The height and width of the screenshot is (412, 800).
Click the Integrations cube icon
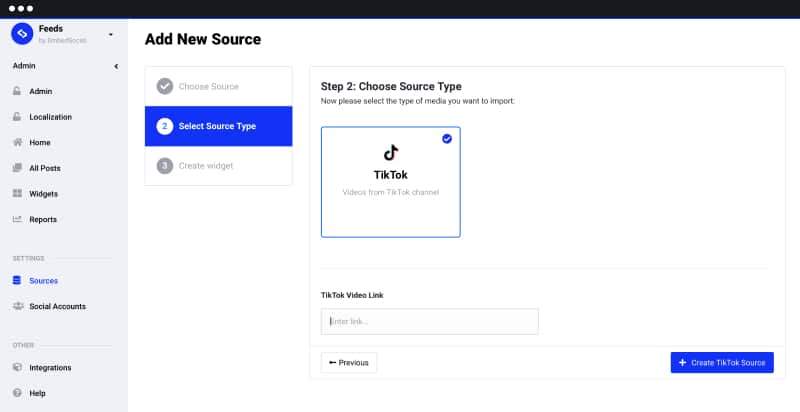[17, 367]
